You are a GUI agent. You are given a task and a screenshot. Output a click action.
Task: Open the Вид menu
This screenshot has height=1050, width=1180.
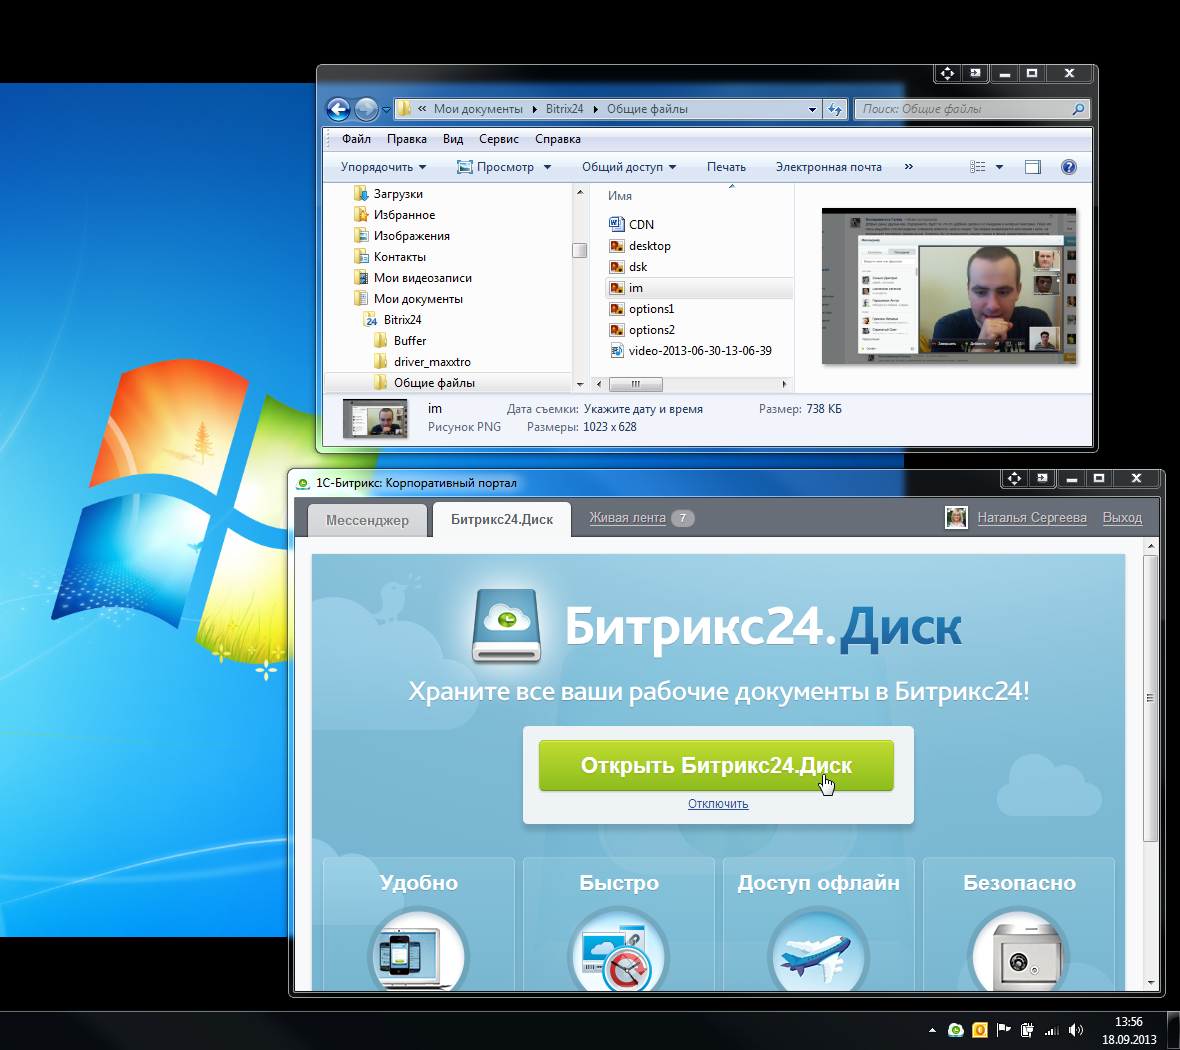(x=453, y=138)
